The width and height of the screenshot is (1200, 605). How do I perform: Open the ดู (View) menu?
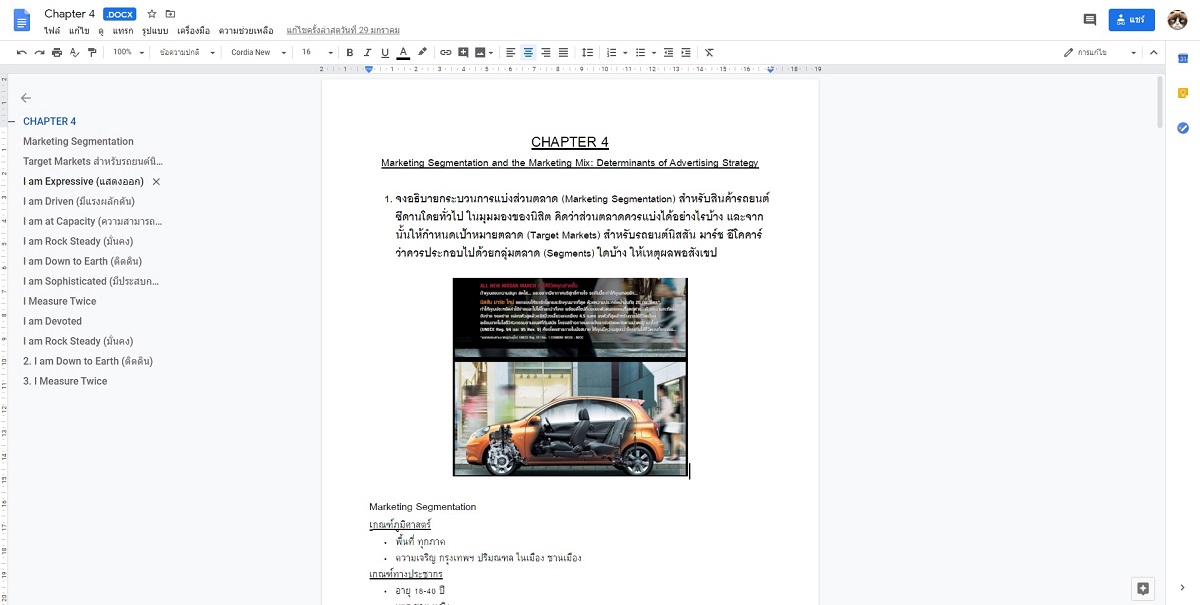[101, 31]
